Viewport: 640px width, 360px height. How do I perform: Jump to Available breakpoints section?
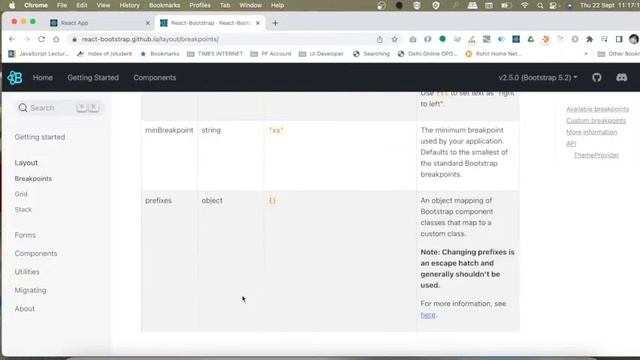pyautogui.click(x=598, y=109)
